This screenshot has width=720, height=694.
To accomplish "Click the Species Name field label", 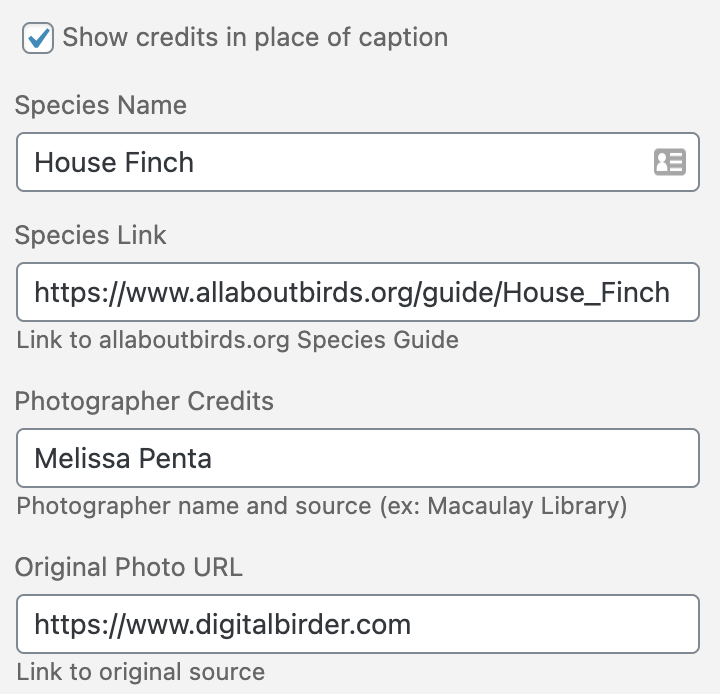I will 100,105.
